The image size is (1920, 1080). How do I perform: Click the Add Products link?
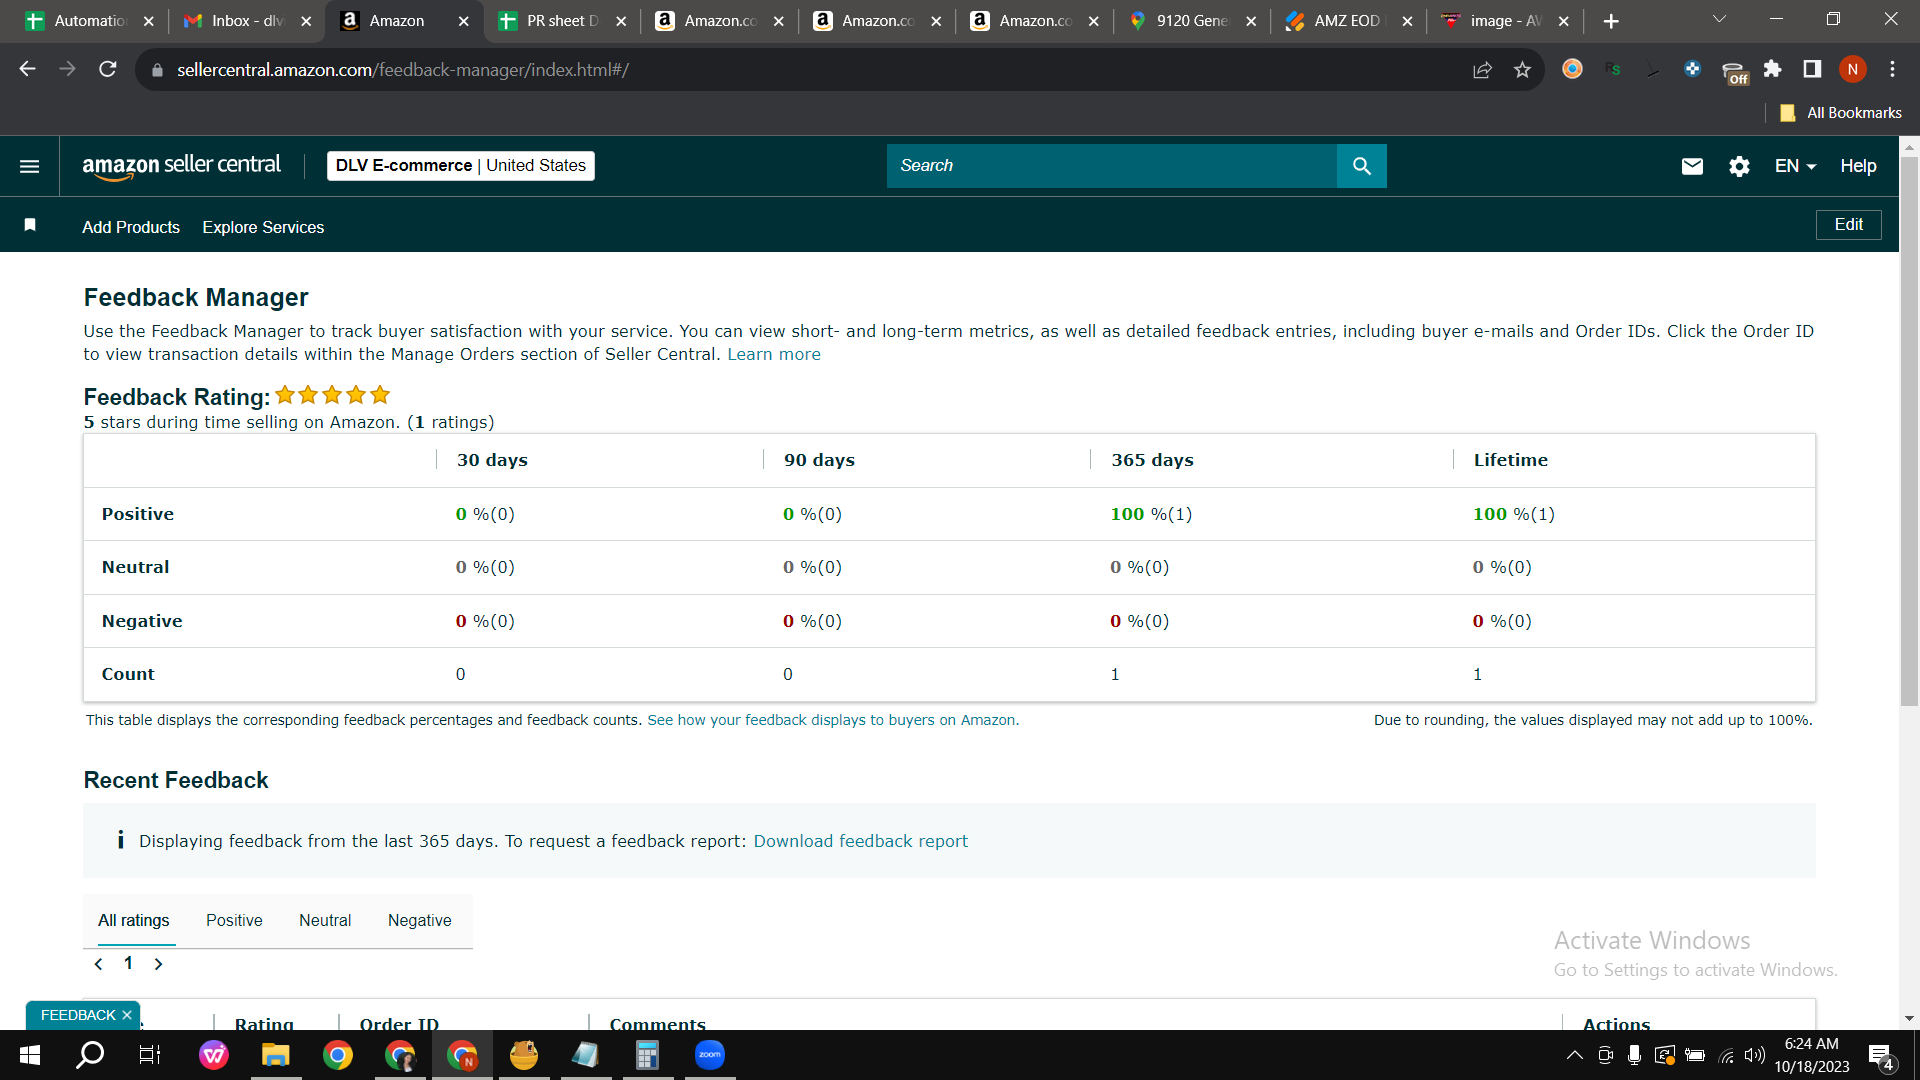point(131,227)
